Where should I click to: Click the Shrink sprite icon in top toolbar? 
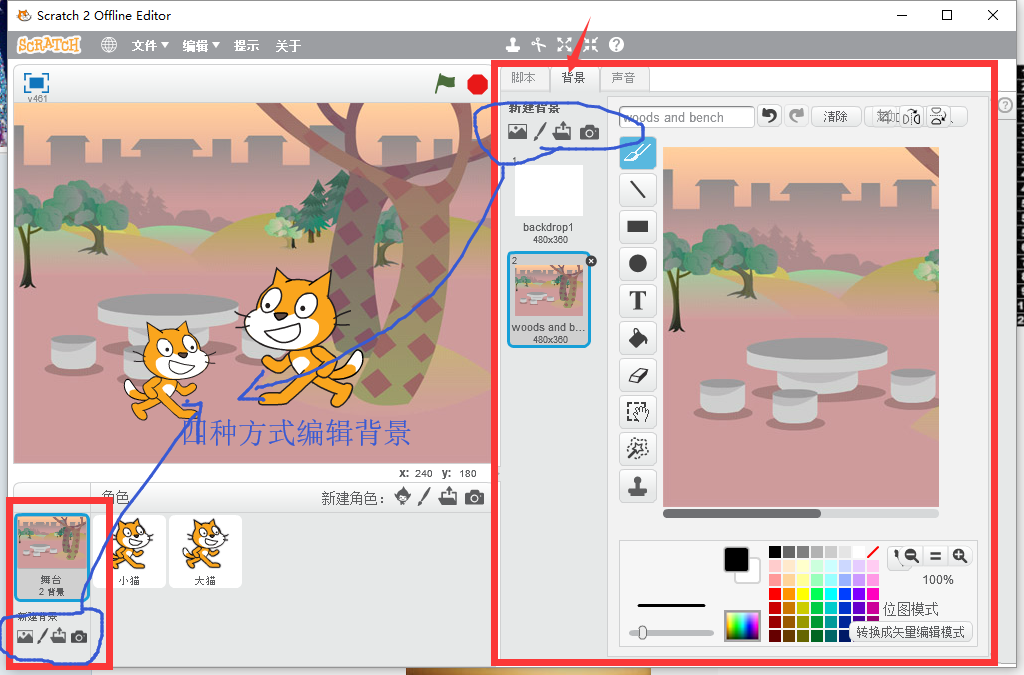click(x=590, y=44)
